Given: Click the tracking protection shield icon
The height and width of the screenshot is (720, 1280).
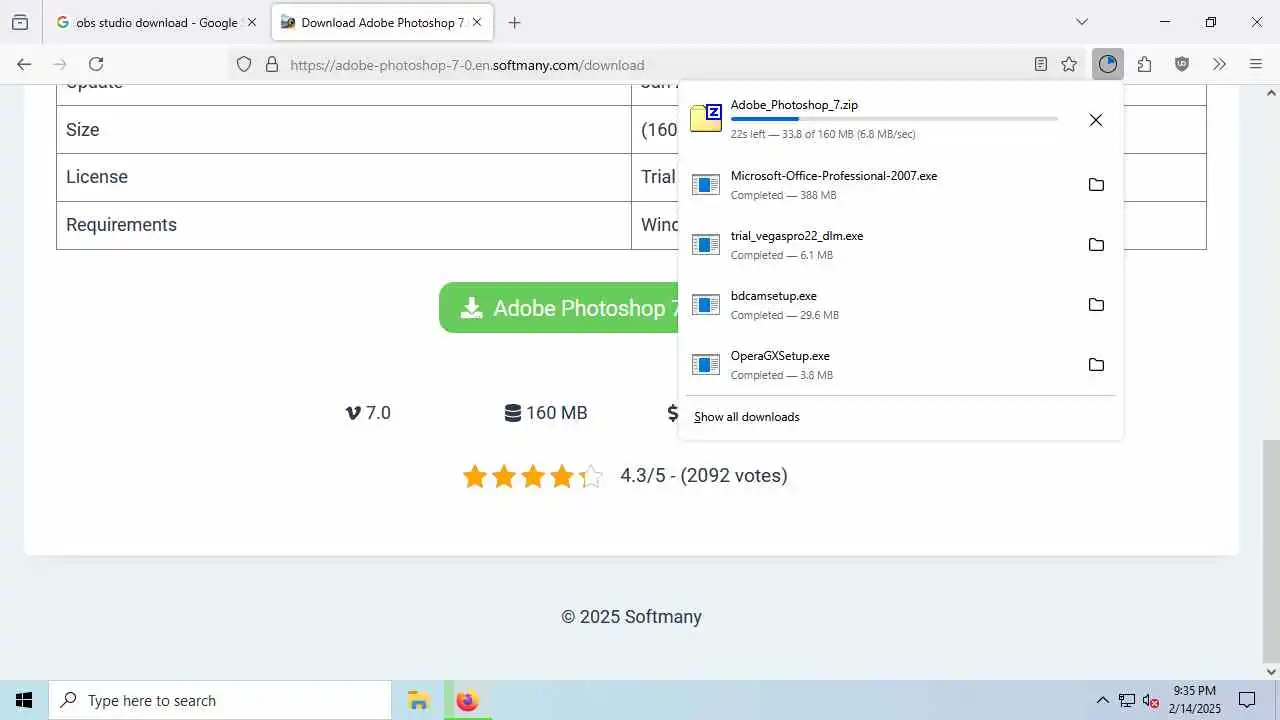Looking at the screenshot, I should pos(244,64).
